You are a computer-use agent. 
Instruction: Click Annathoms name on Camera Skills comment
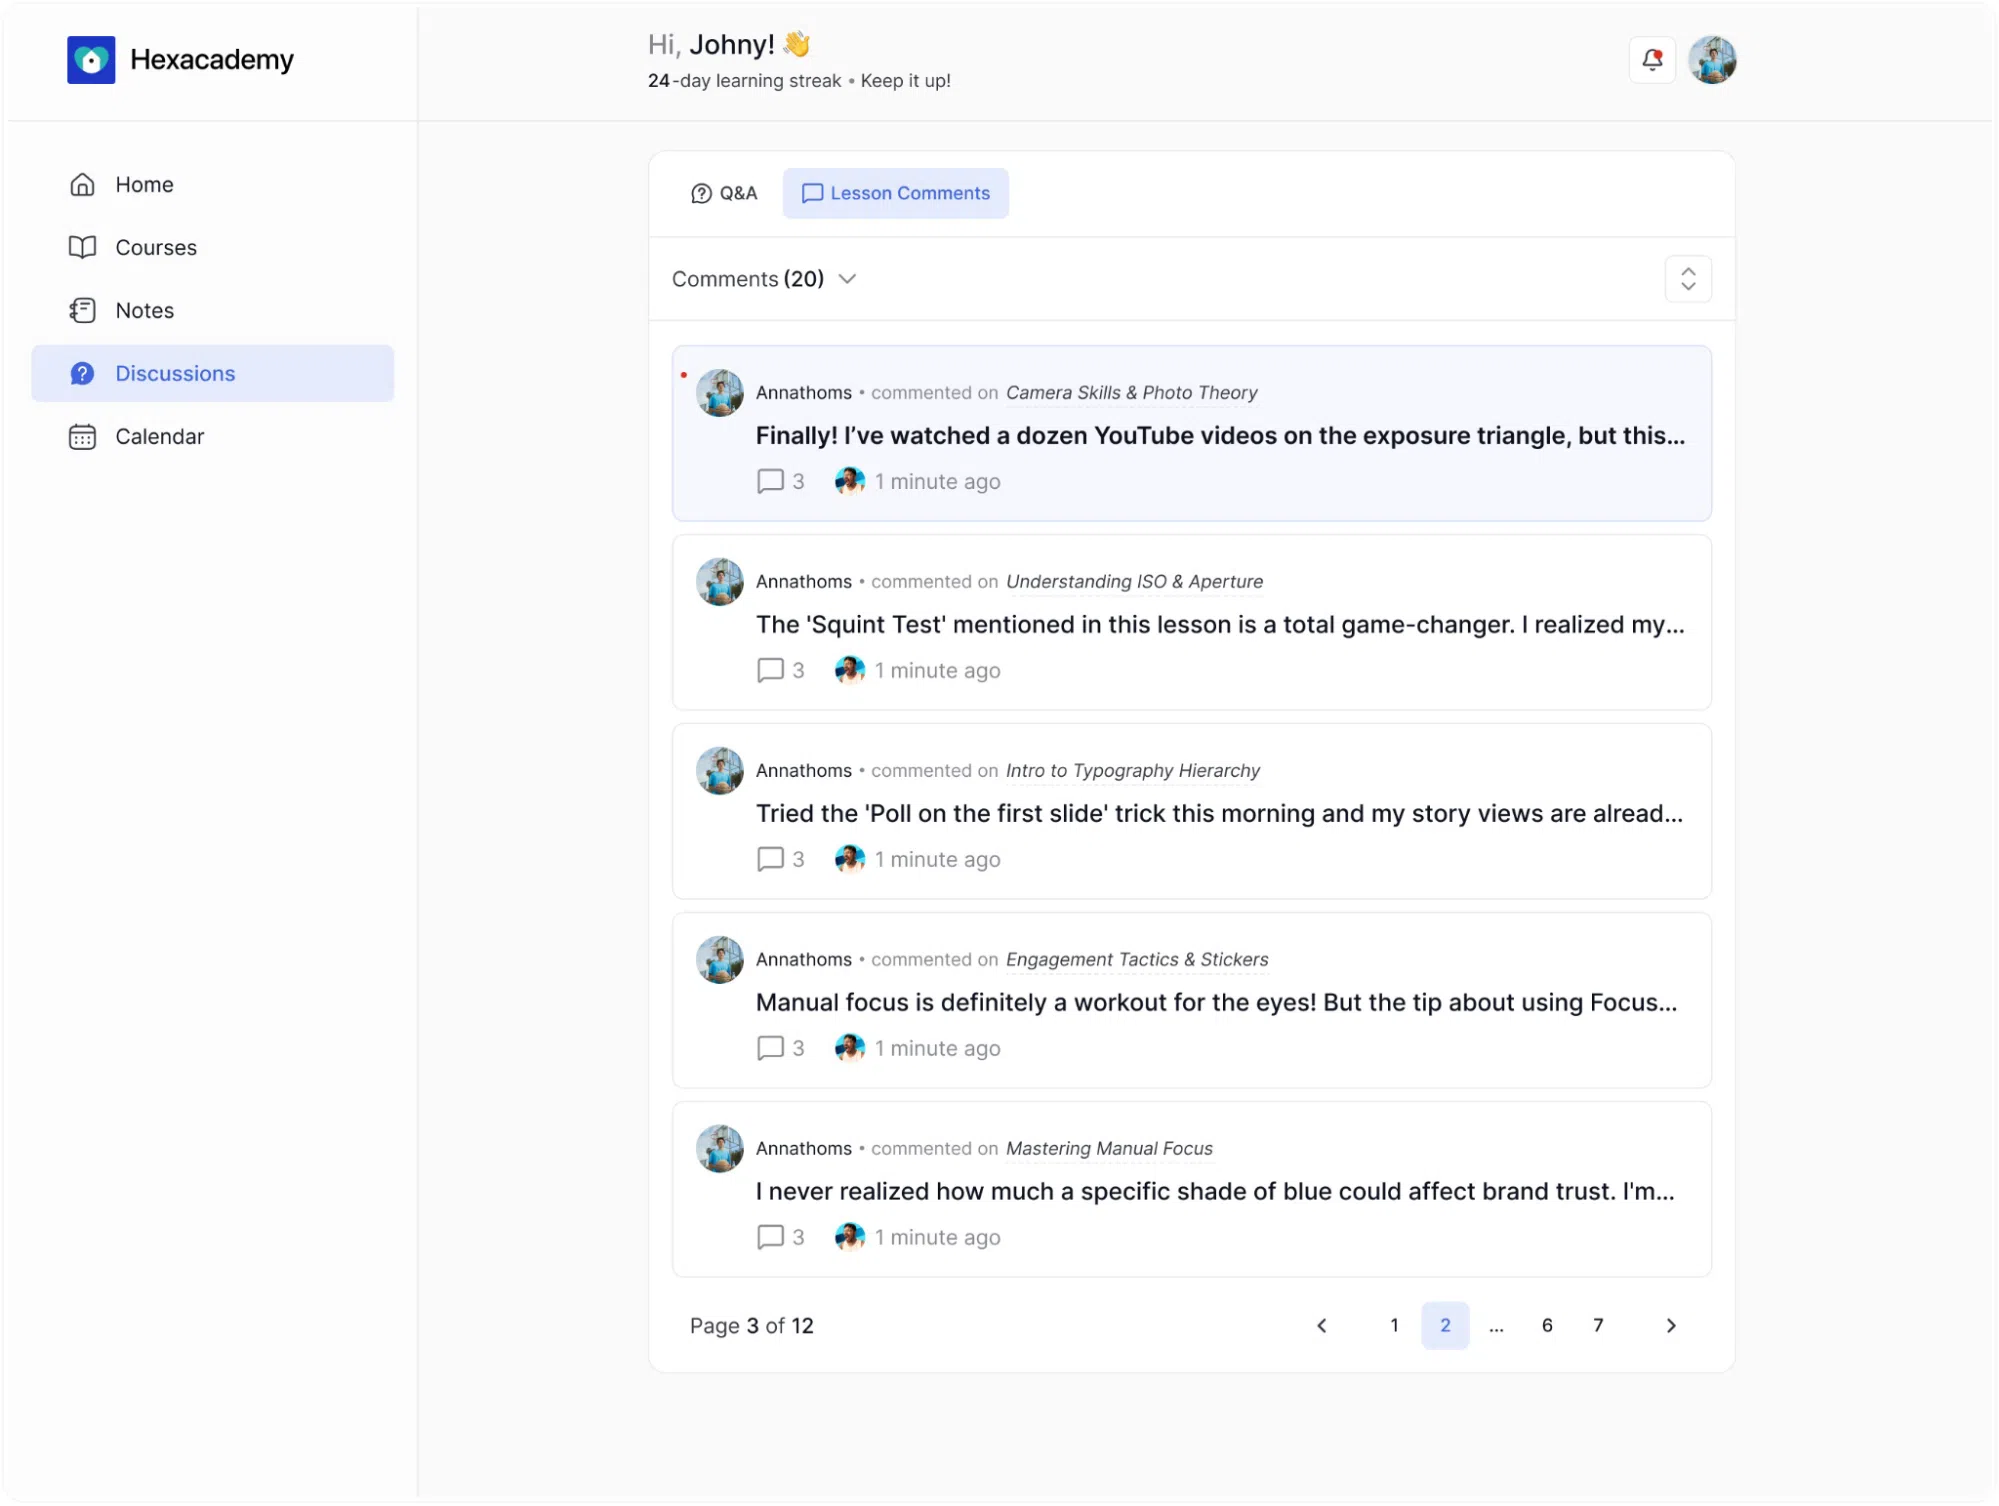point(804,393)
